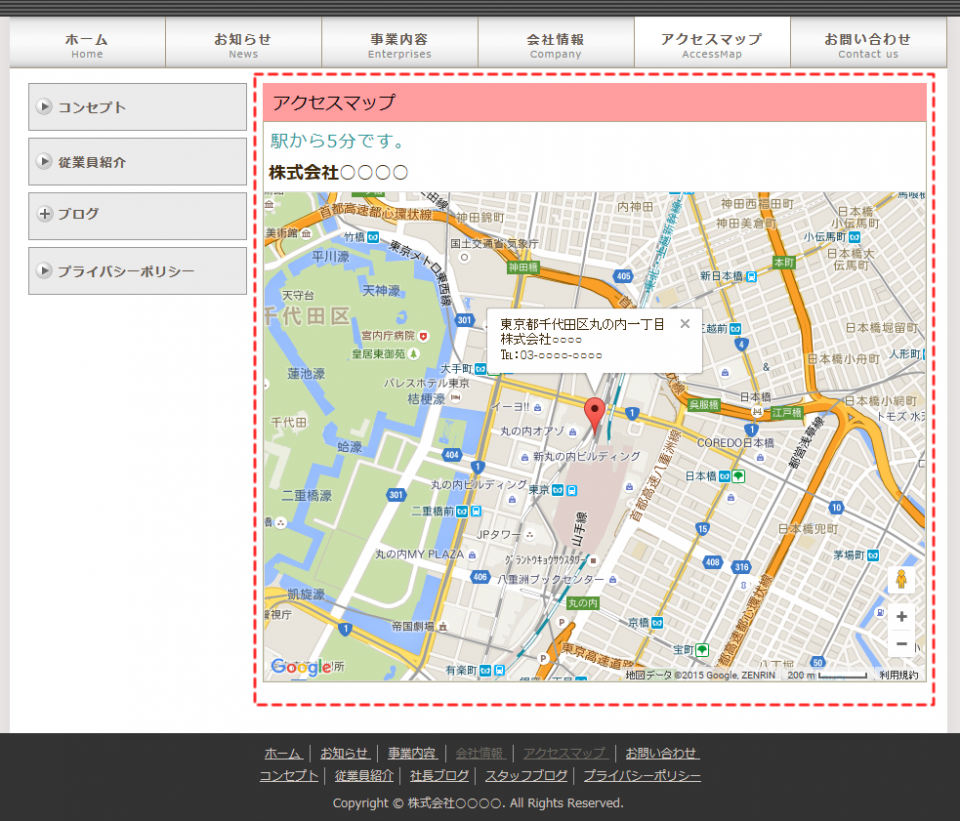The image size is (960, 821).
Task: Click 竹橋 subway station icon
Action: tap(372, 237)
